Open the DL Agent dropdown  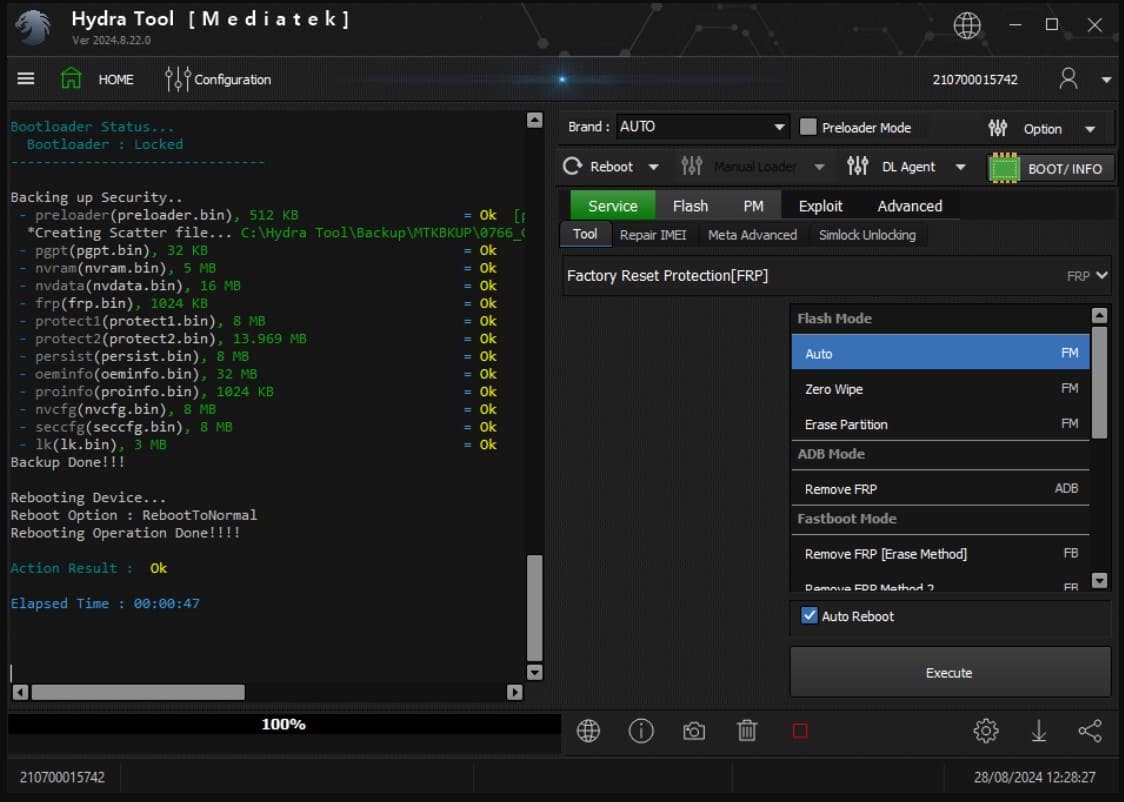point(959,167)
